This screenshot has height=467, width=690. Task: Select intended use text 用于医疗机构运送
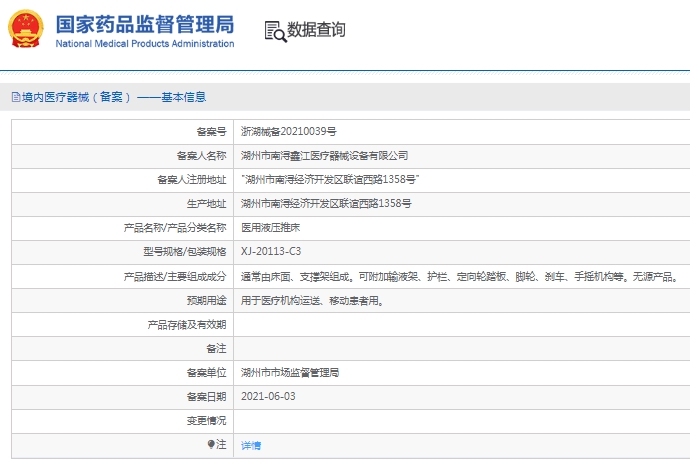pos(312,301)
